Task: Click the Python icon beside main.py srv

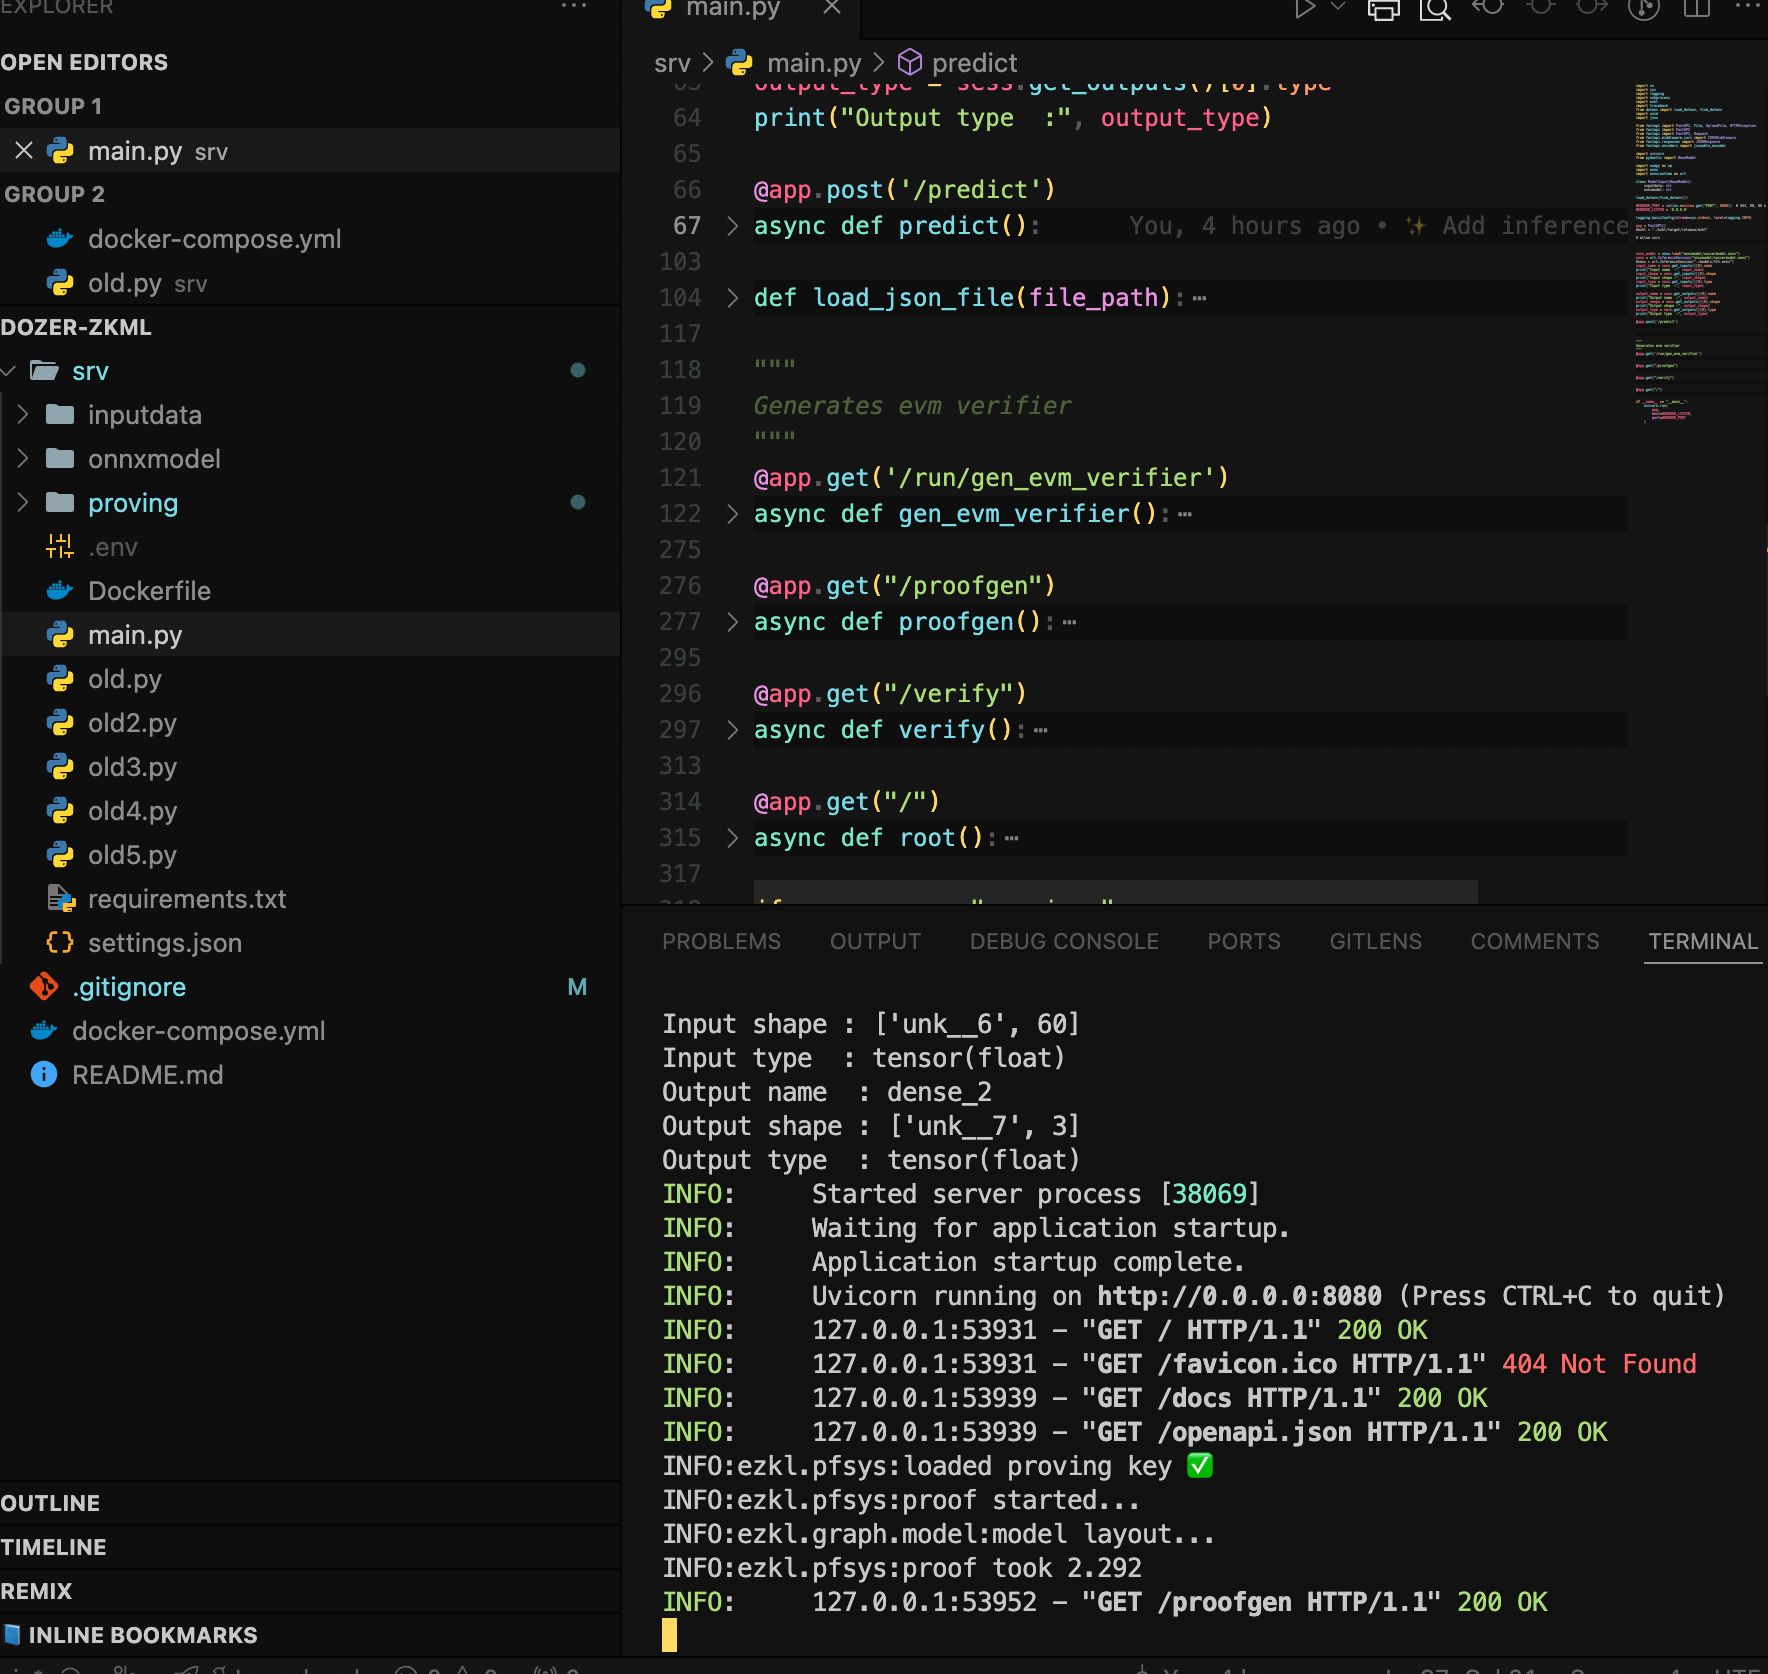Action: pyautogui.click(x=61, y=151)
